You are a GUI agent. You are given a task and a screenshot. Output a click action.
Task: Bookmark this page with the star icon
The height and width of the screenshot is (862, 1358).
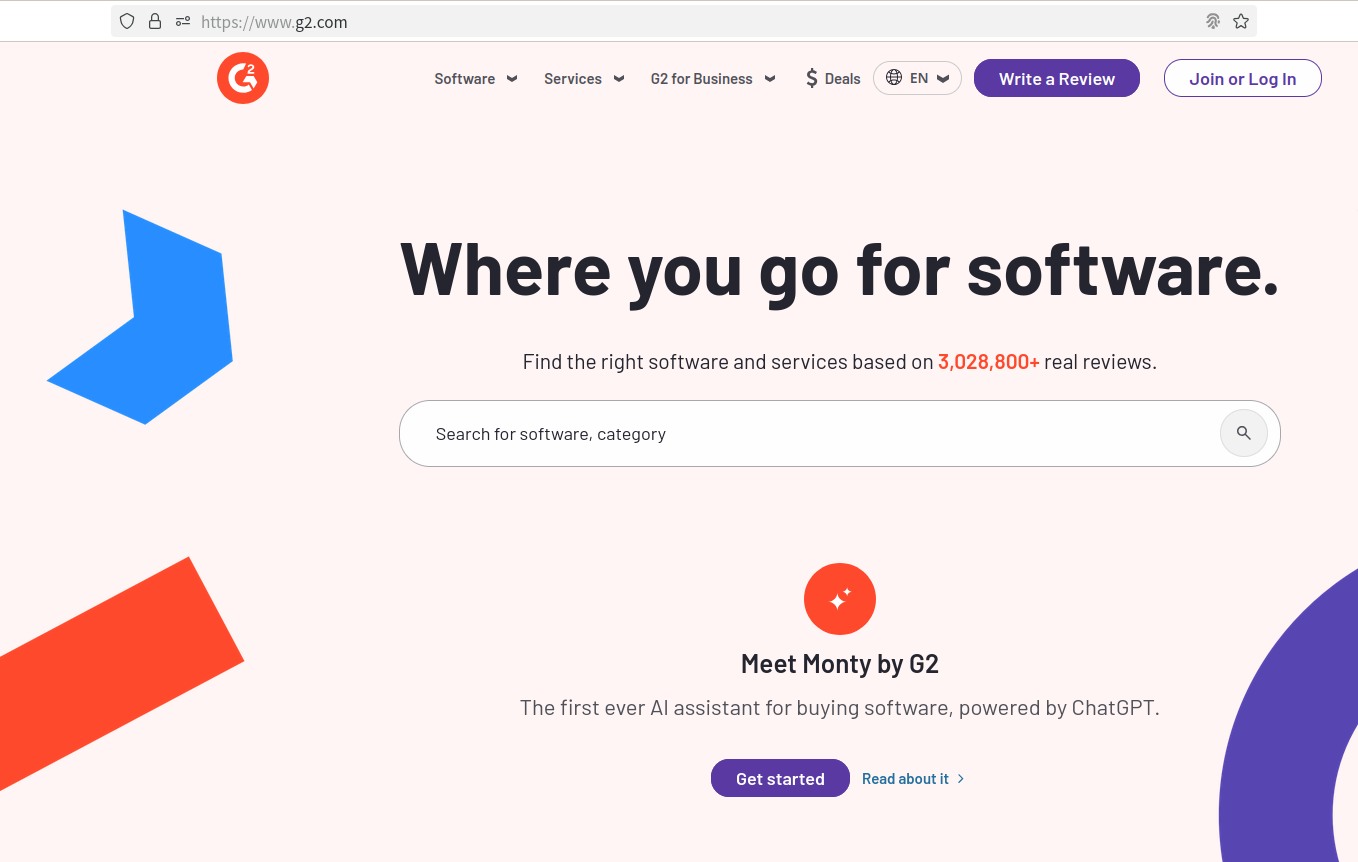point(1241,21)
